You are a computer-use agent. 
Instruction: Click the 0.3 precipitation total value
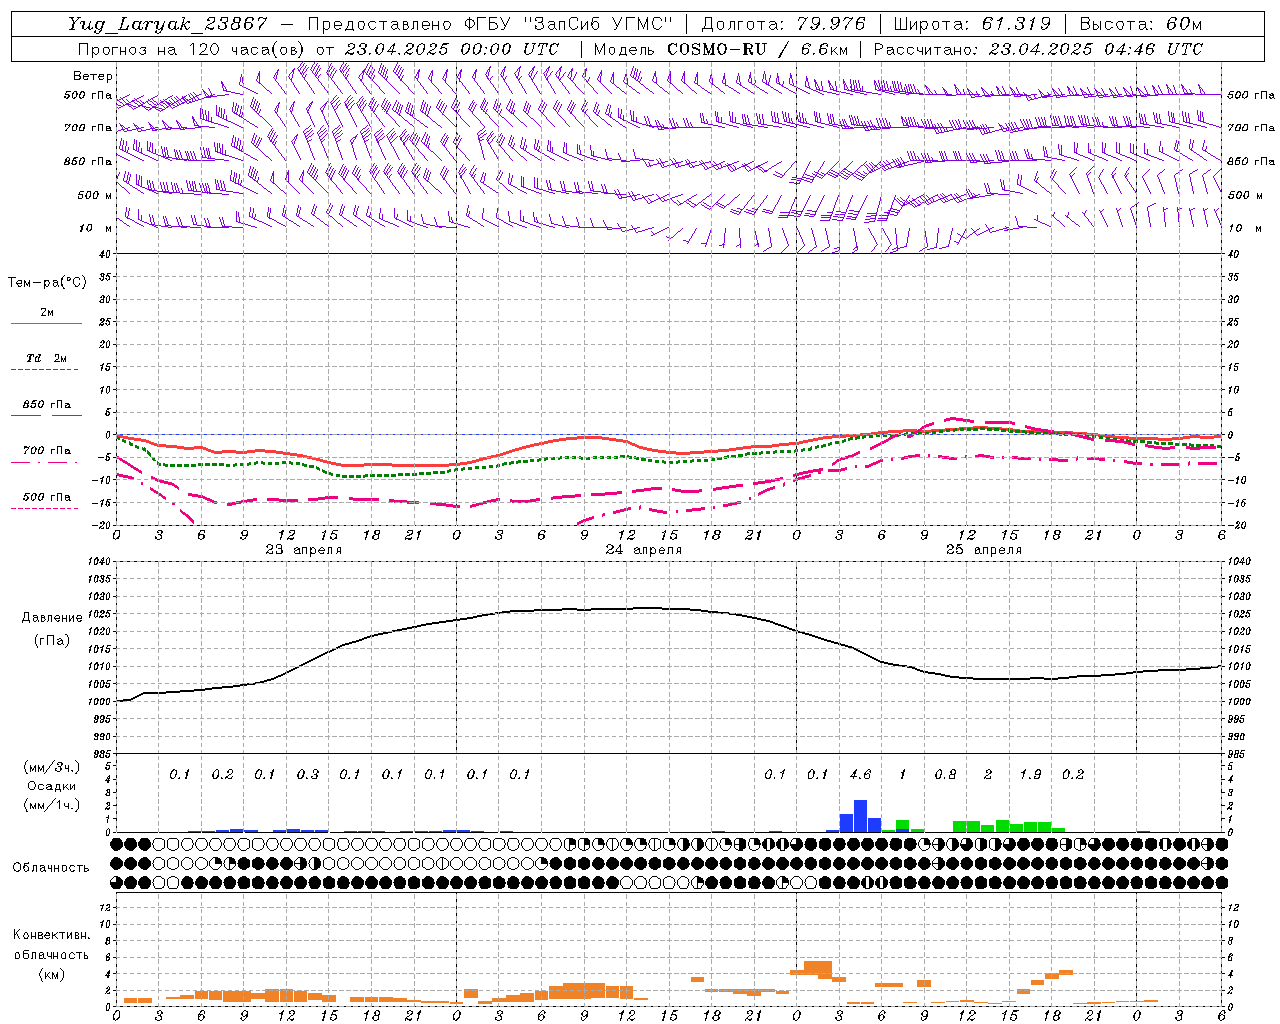(307, 775)
